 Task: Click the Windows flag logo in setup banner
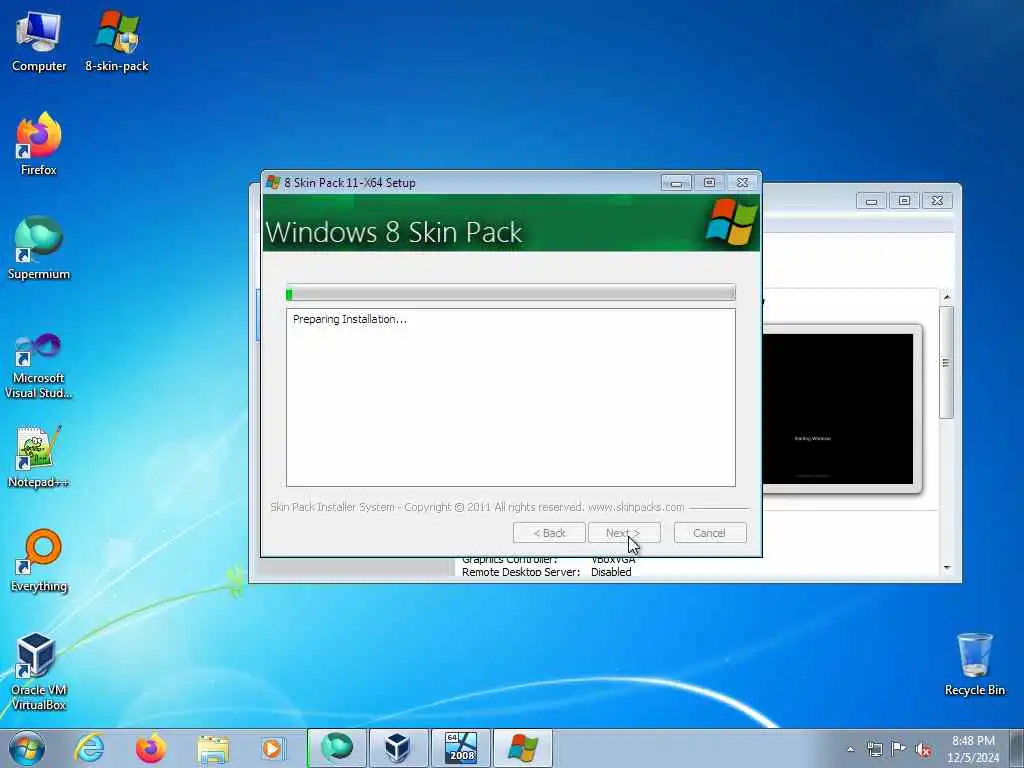(x=731, y=223)
